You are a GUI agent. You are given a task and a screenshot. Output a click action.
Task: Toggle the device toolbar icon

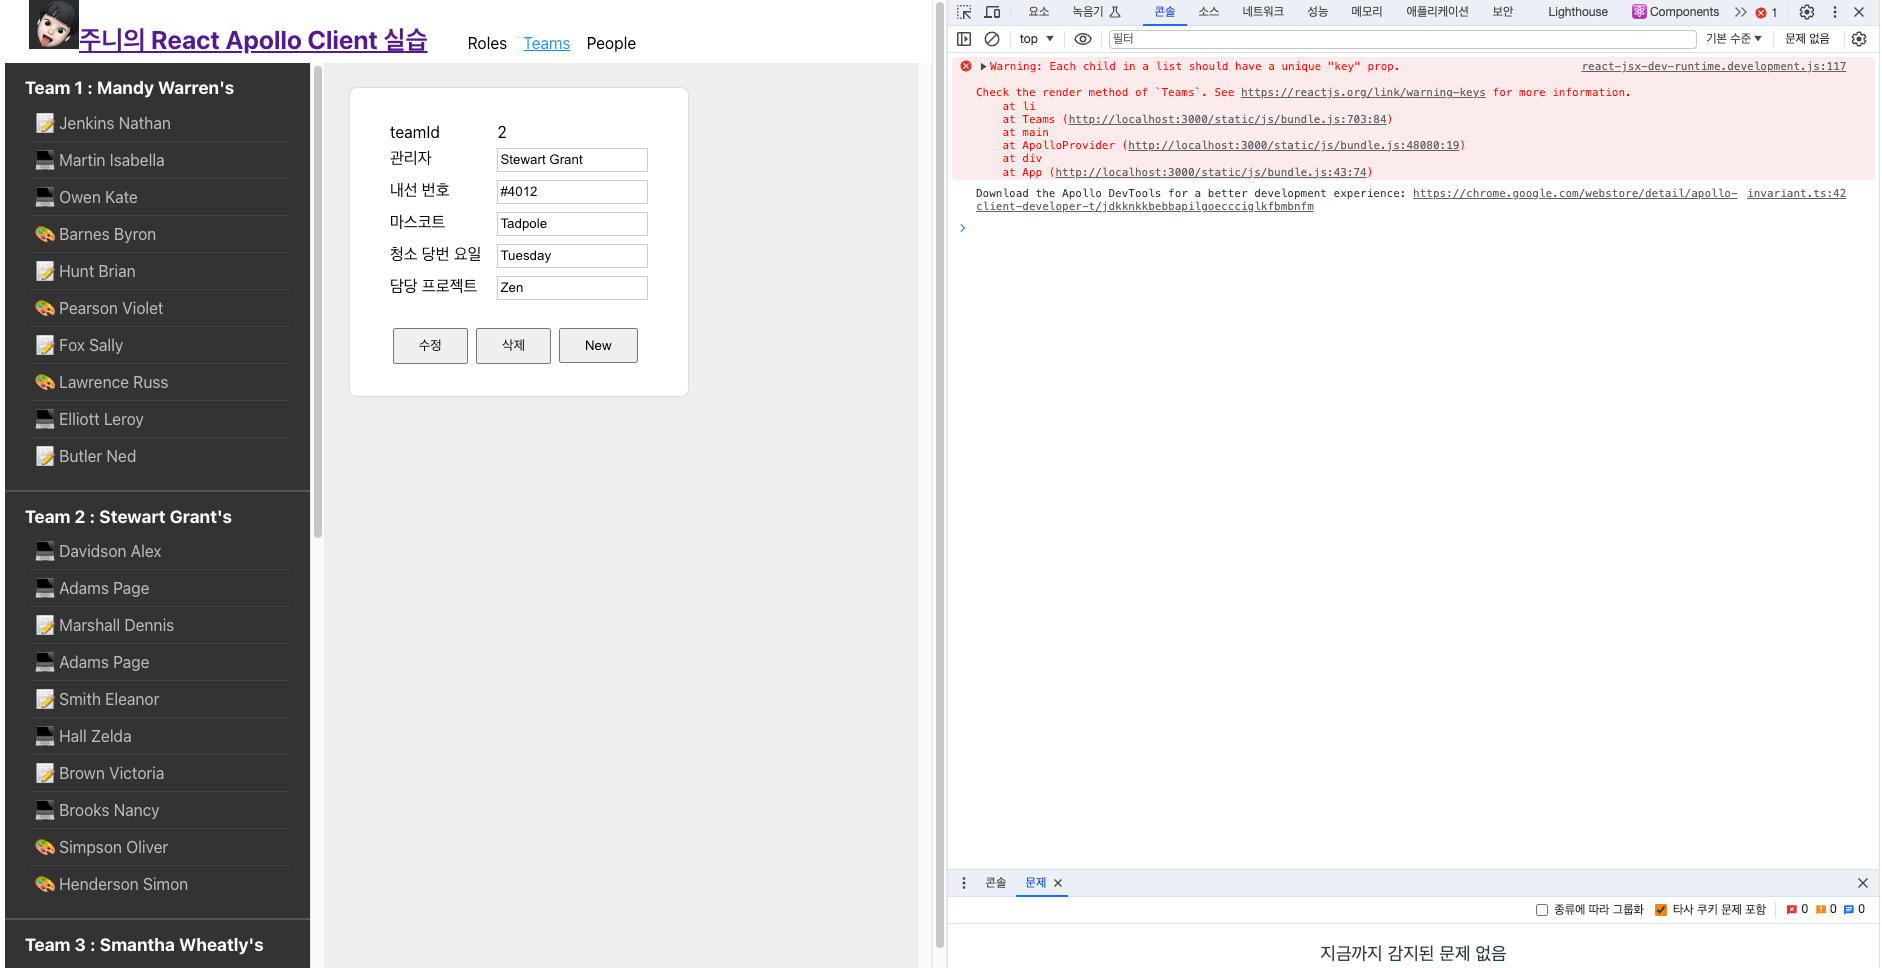tap(992, 12)
